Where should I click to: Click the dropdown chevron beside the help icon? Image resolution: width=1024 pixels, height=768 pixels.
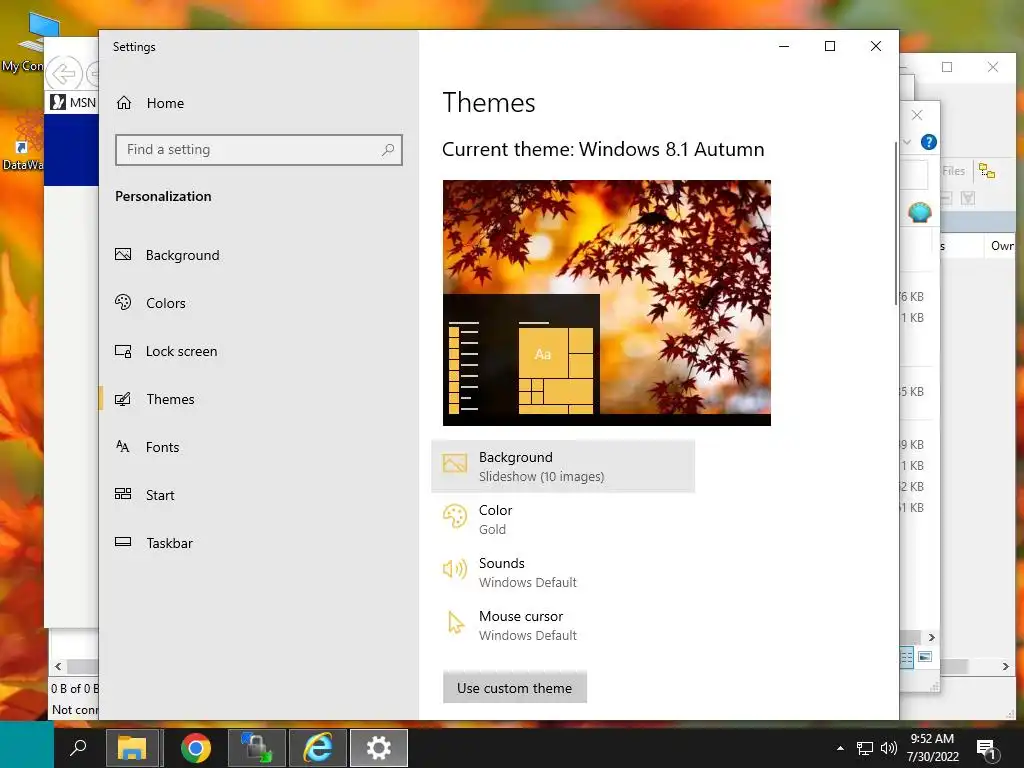coord(907,142)
